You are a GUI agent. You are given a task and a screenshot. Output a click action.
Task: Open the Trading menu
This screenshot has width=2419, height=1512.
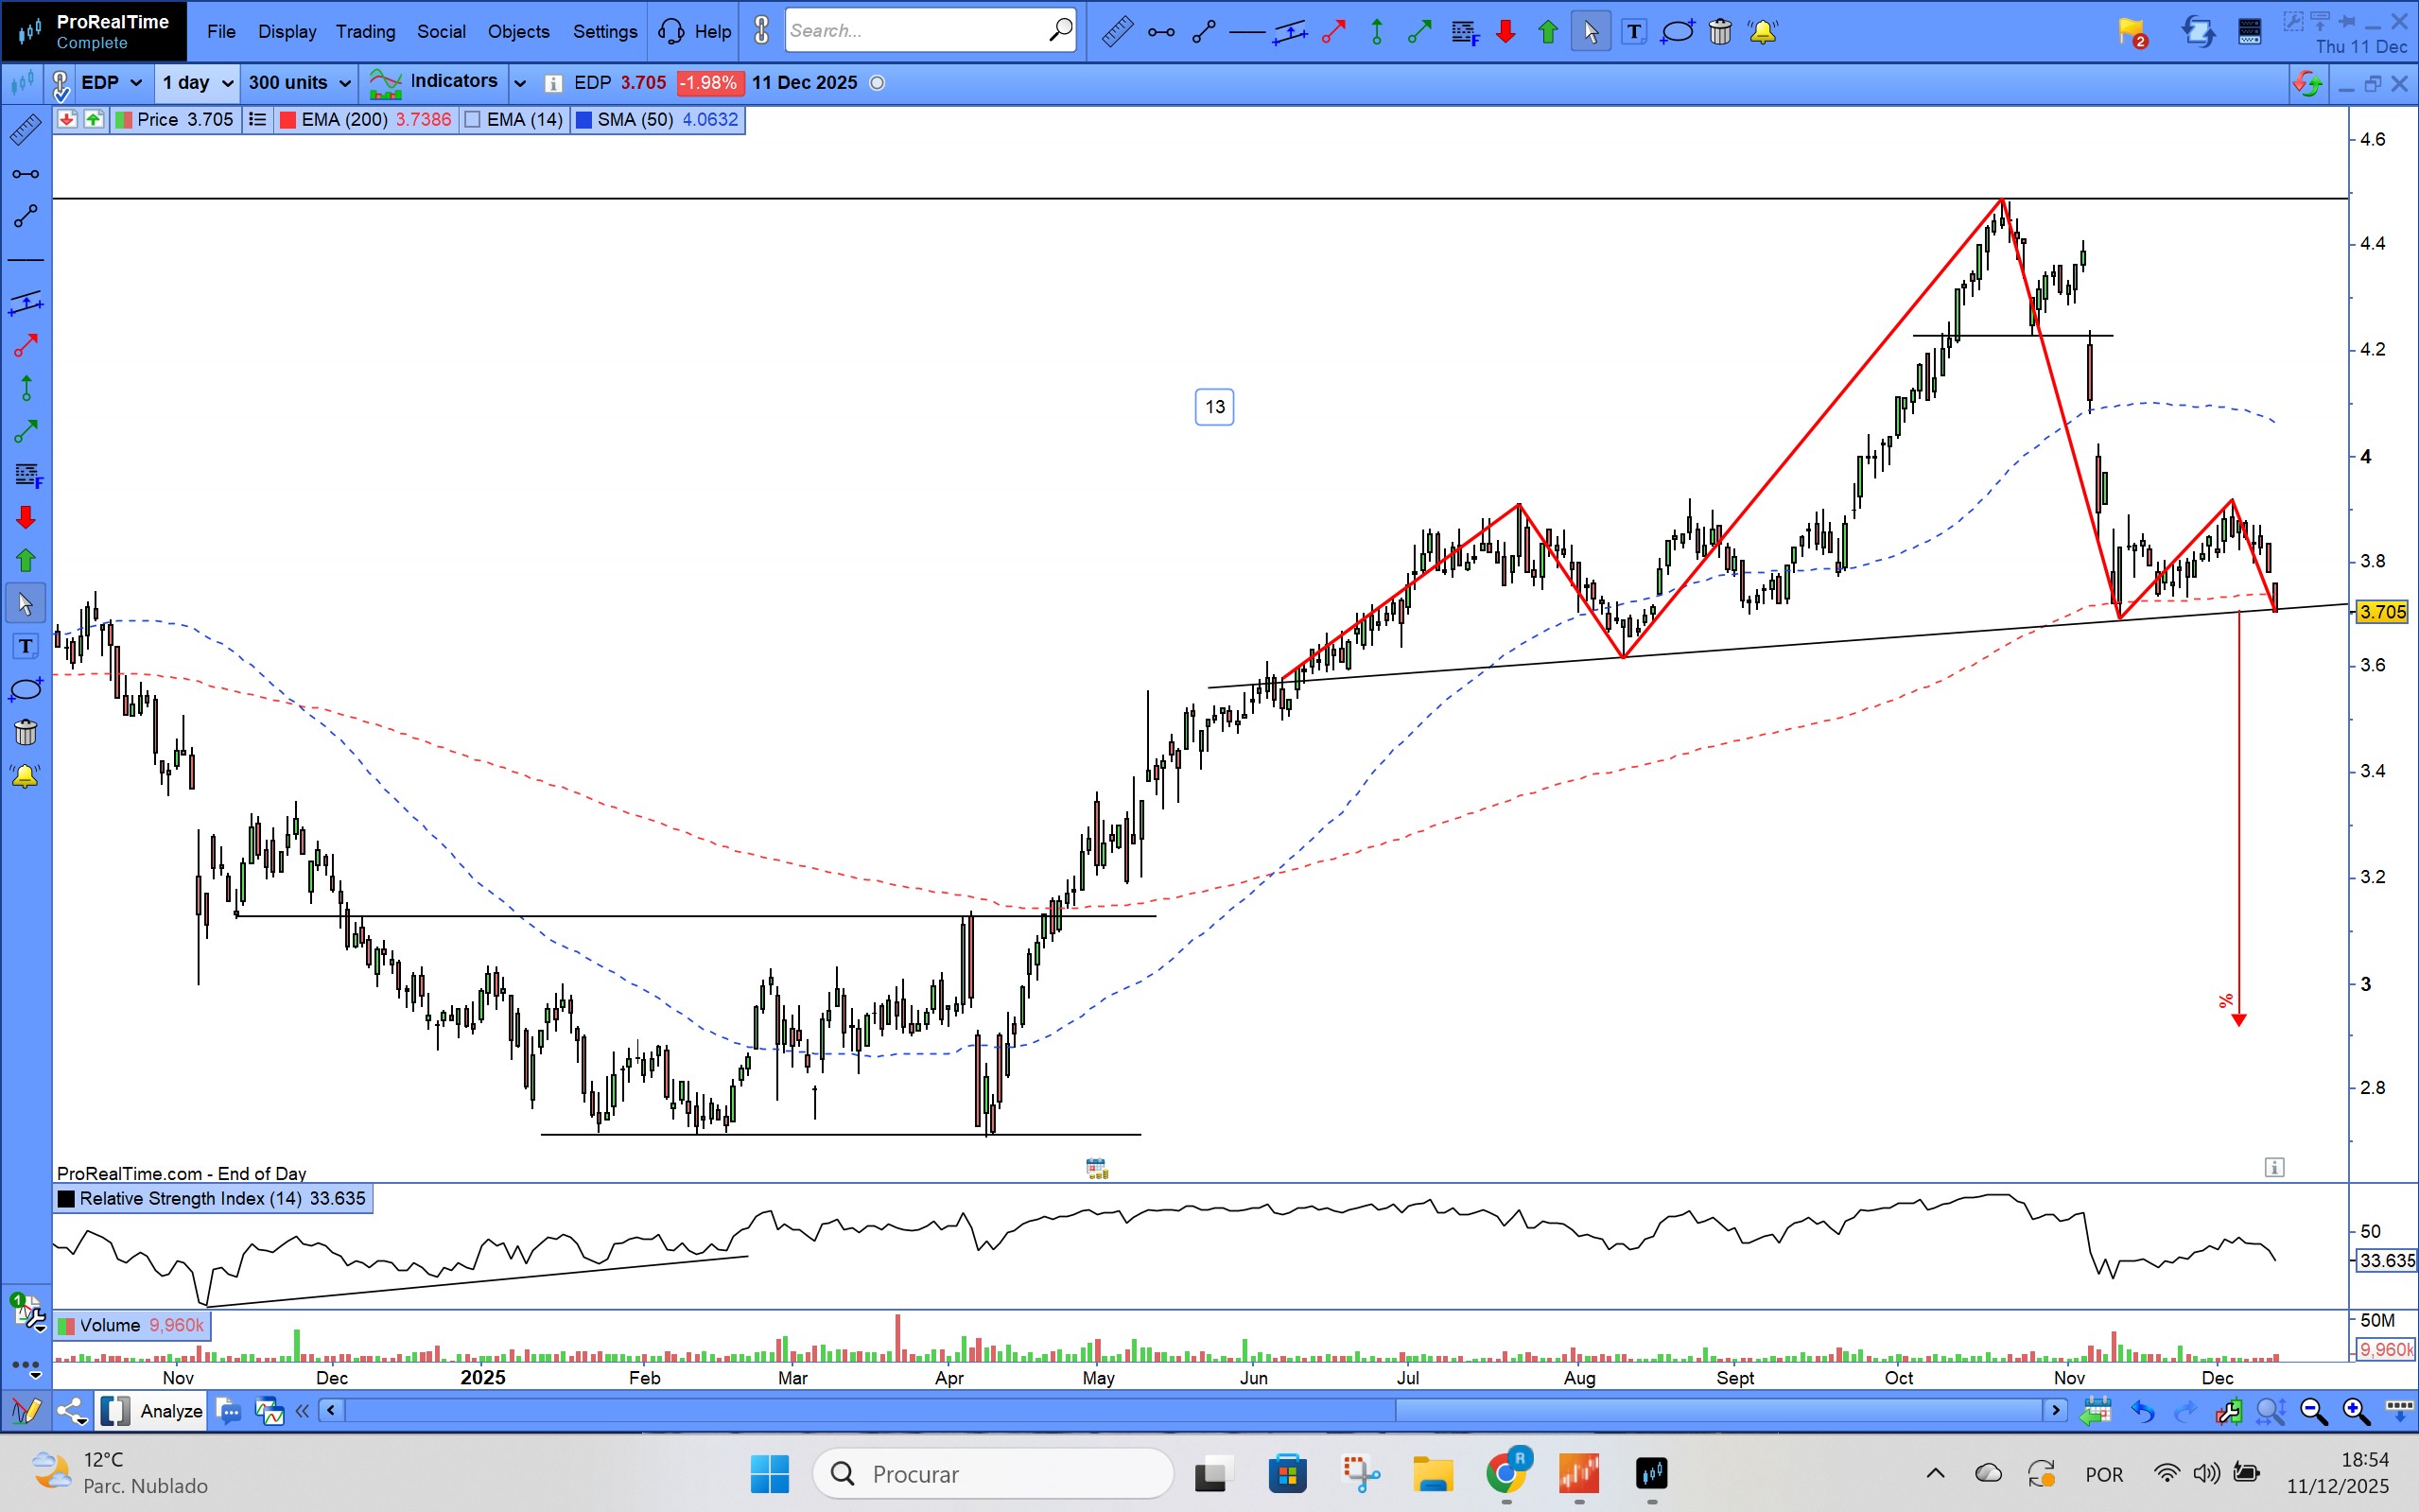click(365, 32)
